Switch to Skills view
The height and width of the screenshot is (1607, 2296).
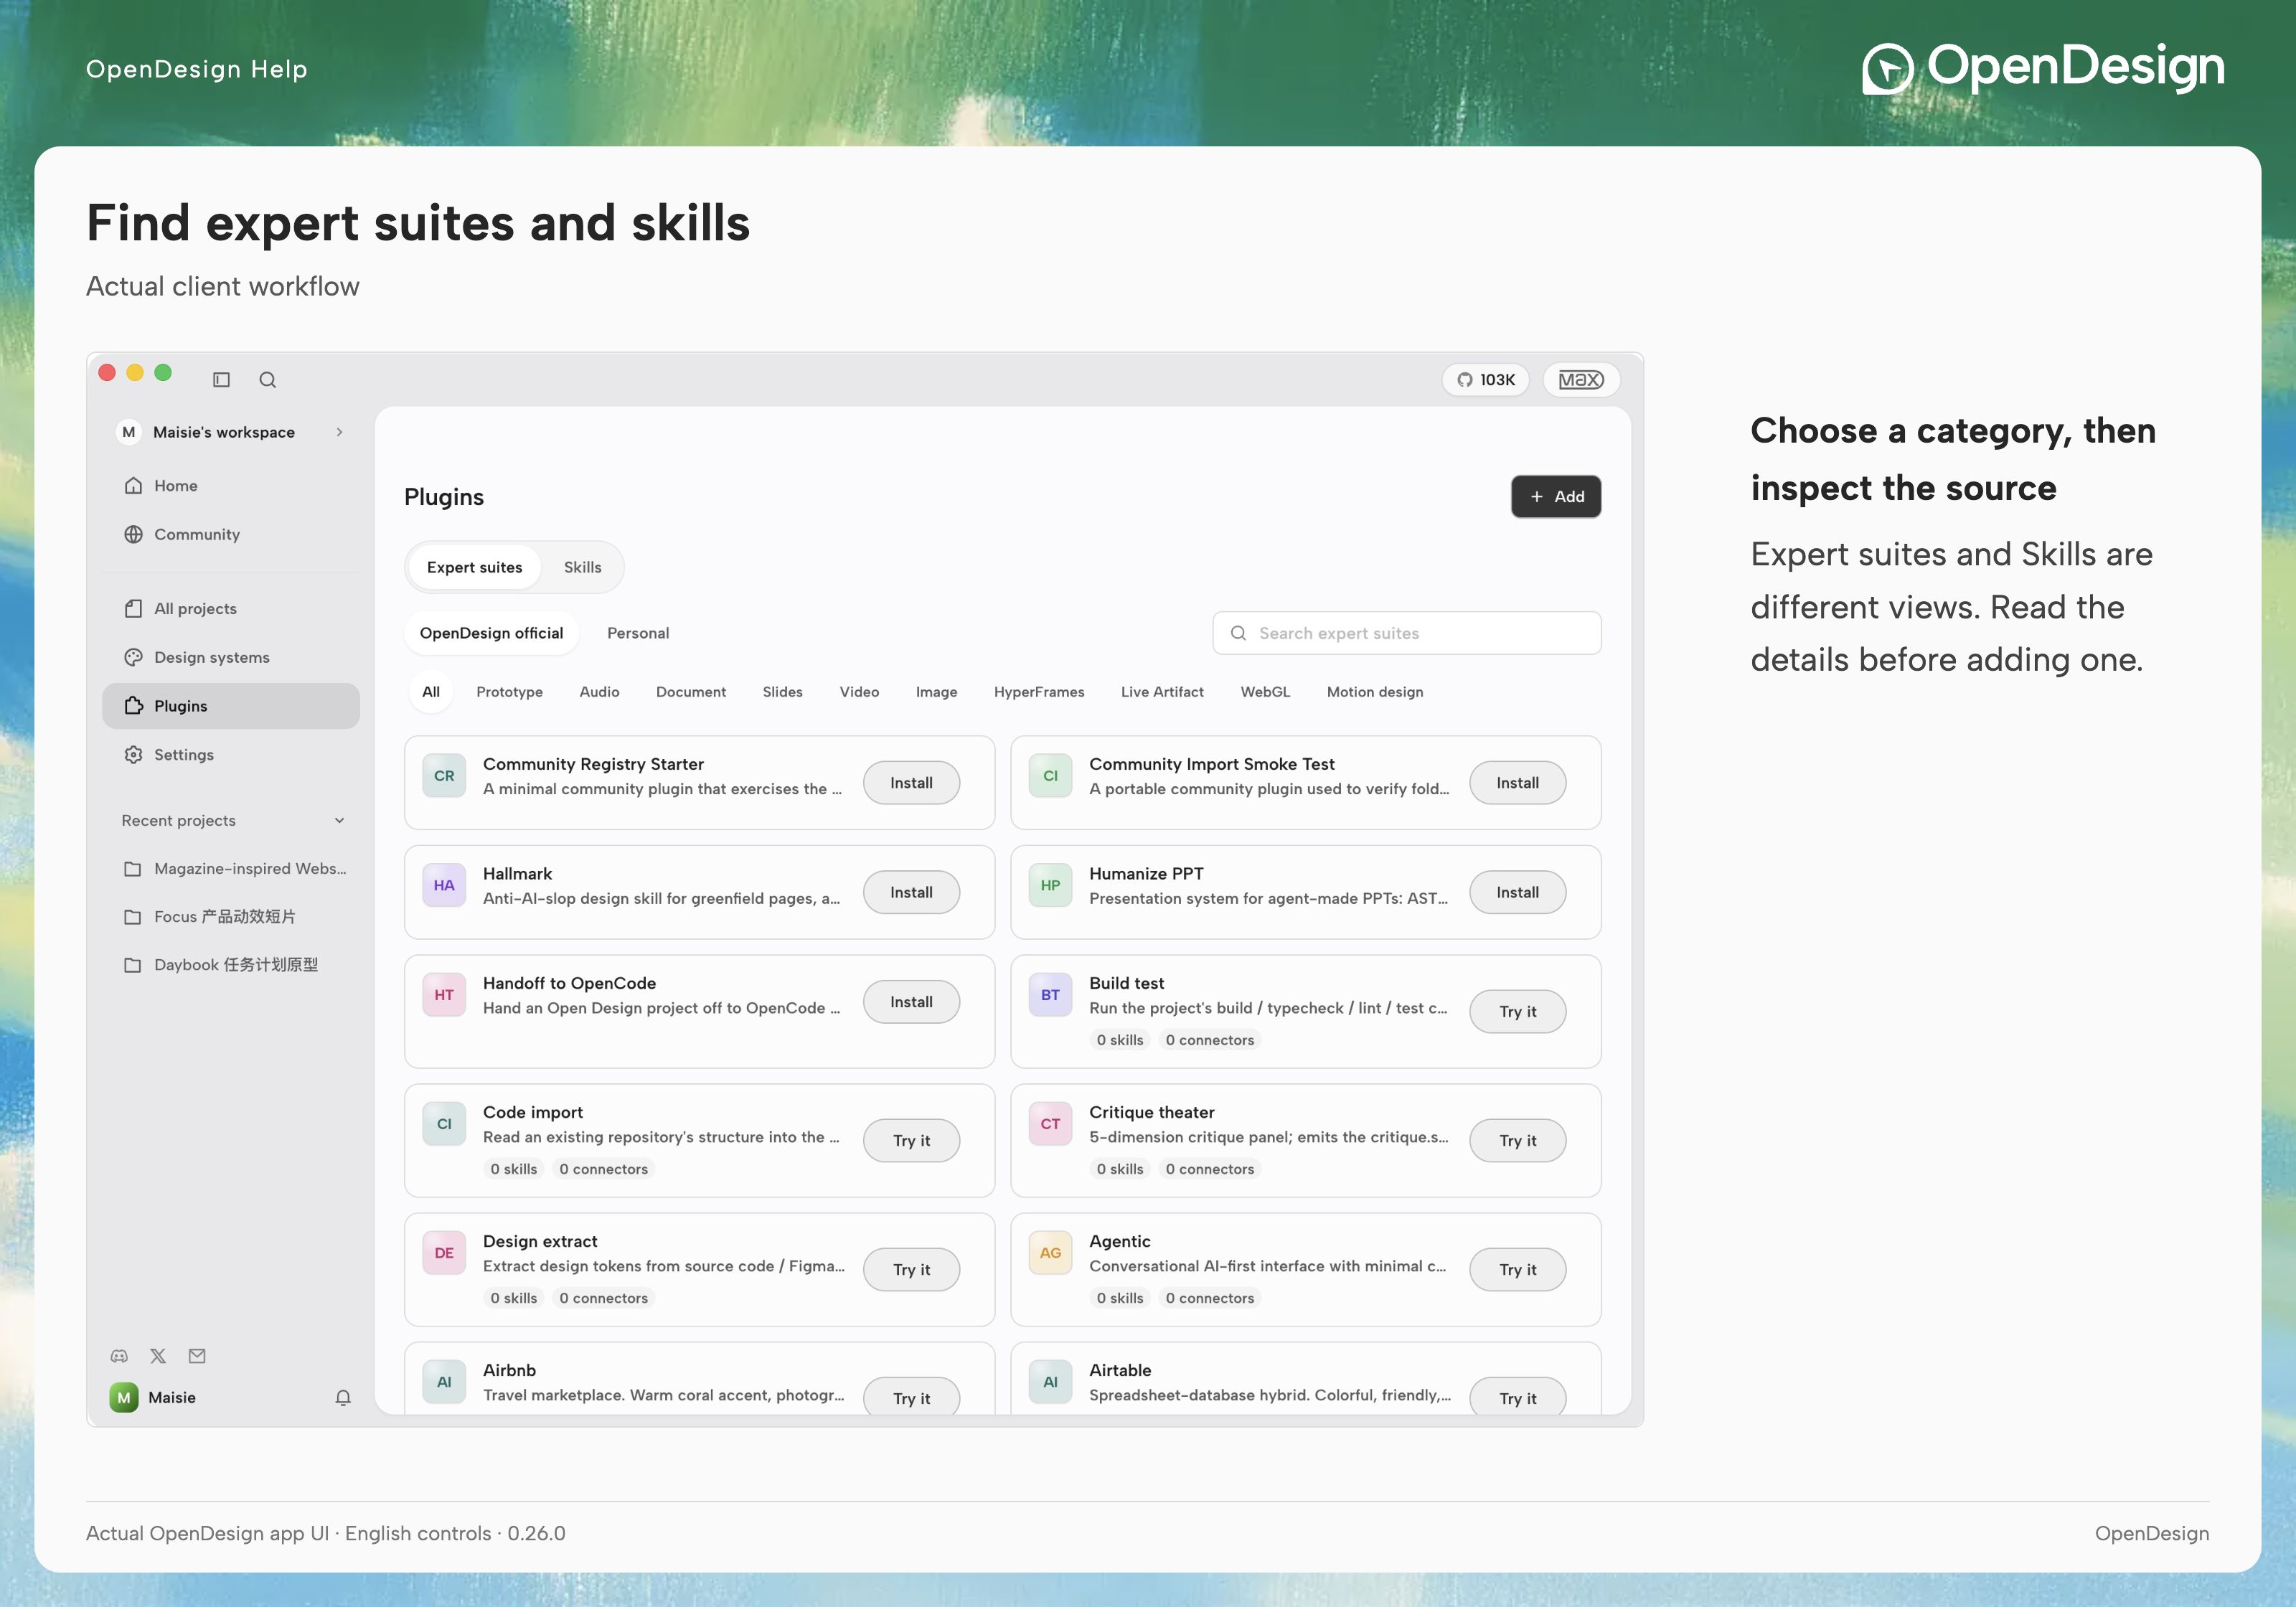pyautogui.click(x=582, y=567)
